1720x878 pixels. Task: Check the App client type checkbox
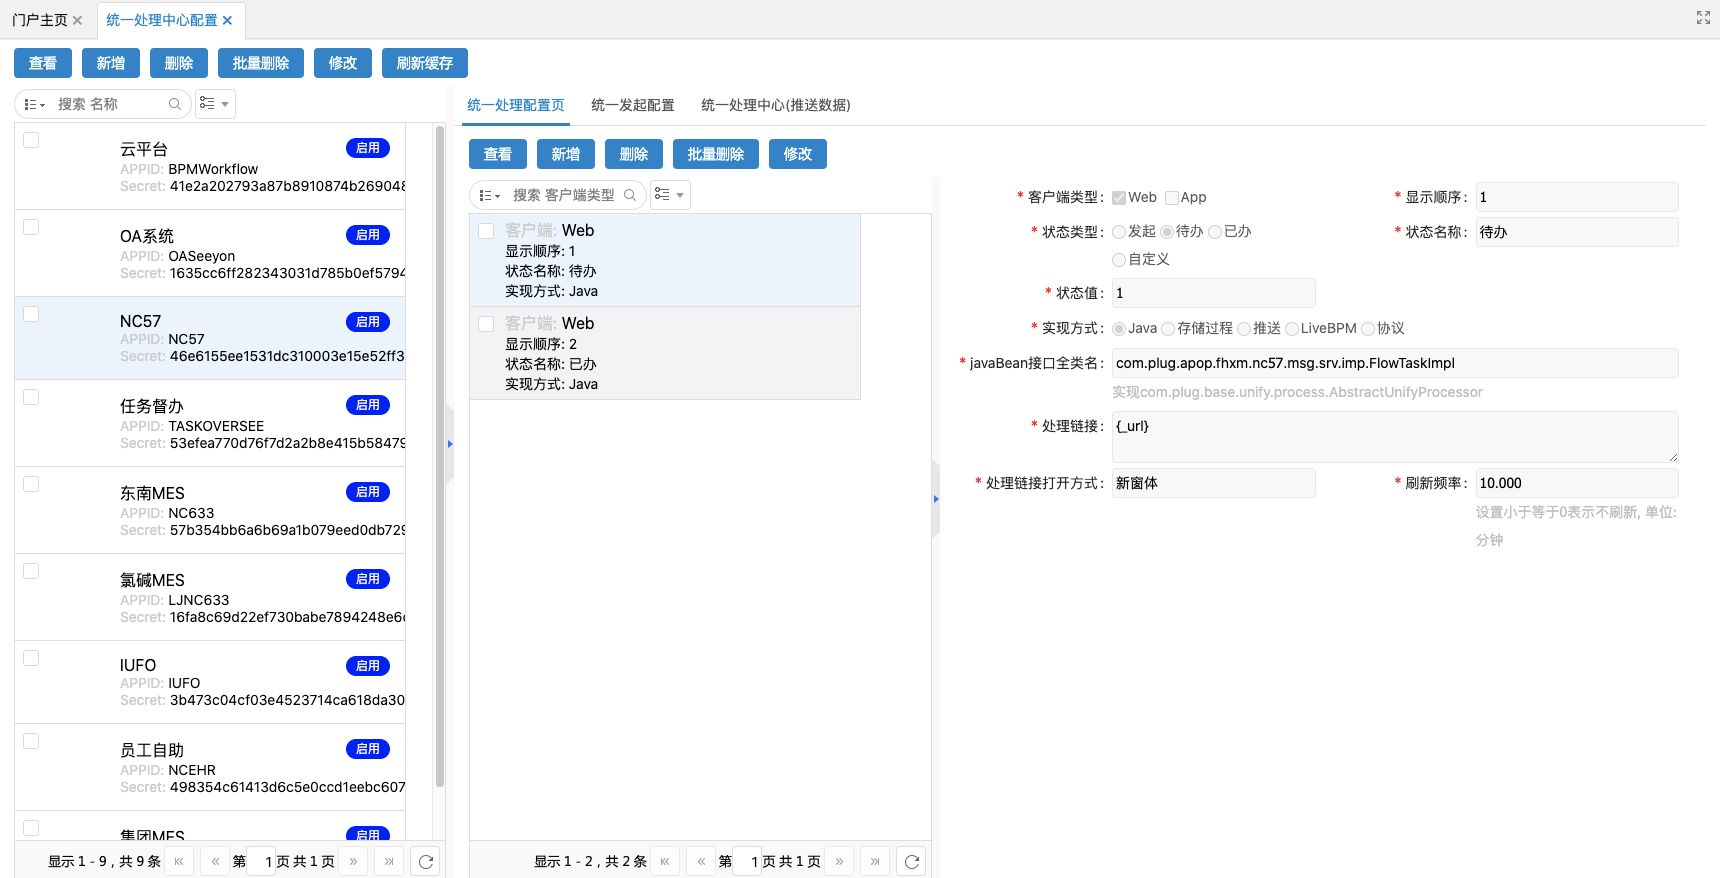1172,197
